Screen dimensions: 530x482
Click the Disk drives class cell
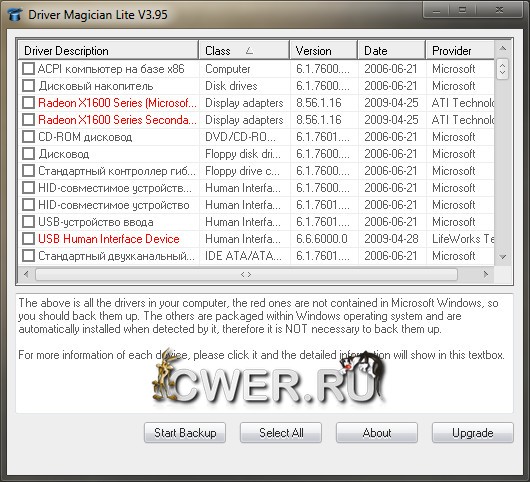click(x=231, y=86)
